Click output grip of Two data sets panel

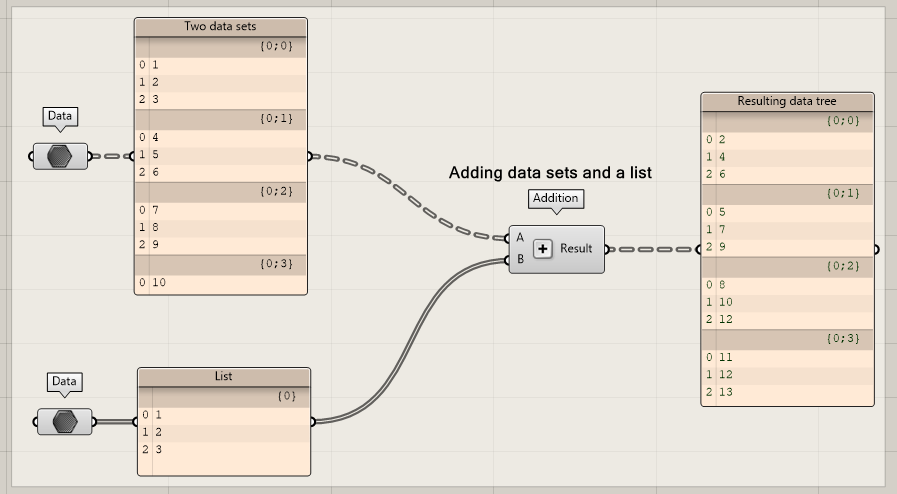[x=310, y=156]
